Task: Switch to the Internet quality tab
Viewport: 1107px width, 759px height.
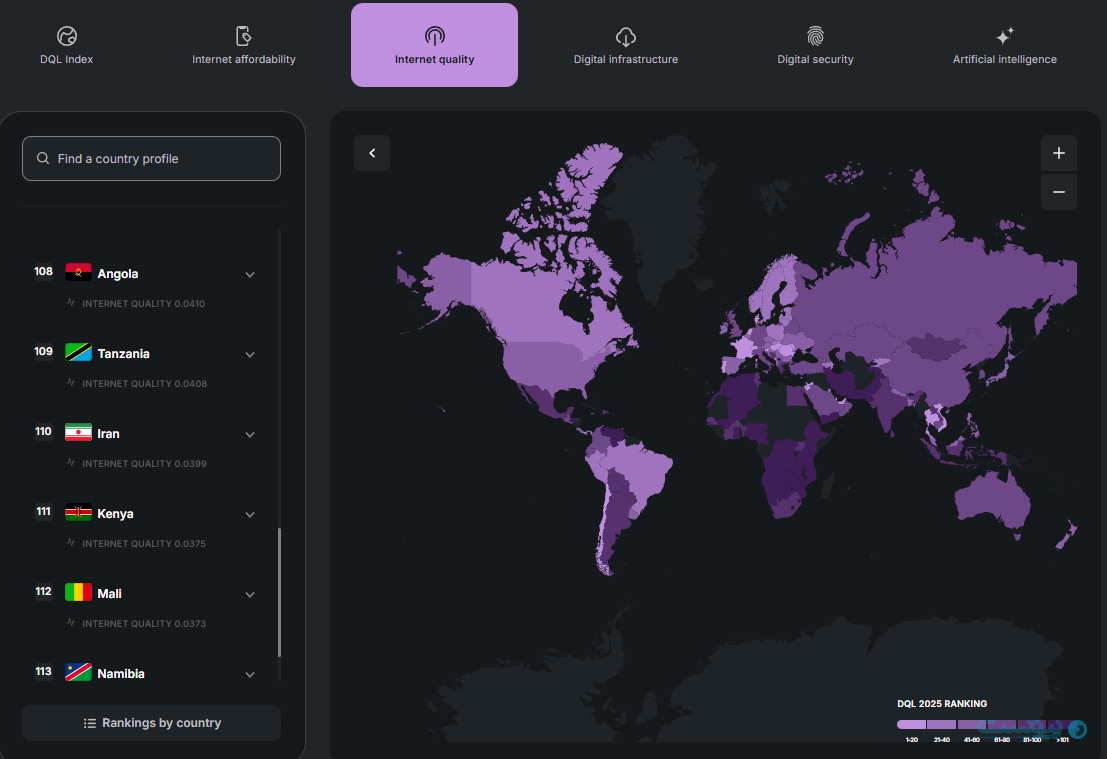Action: 434,46
